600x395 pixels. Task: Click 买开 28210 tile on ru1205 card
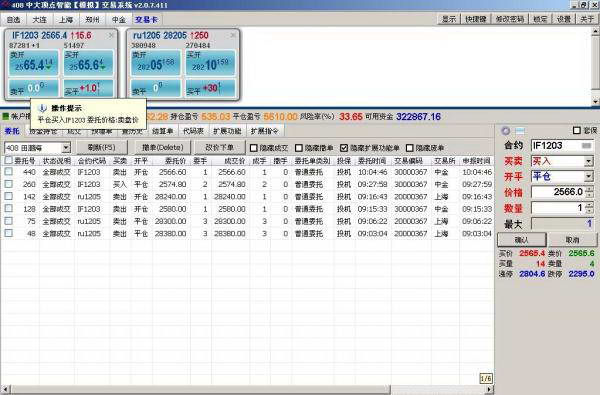[210, 63]
